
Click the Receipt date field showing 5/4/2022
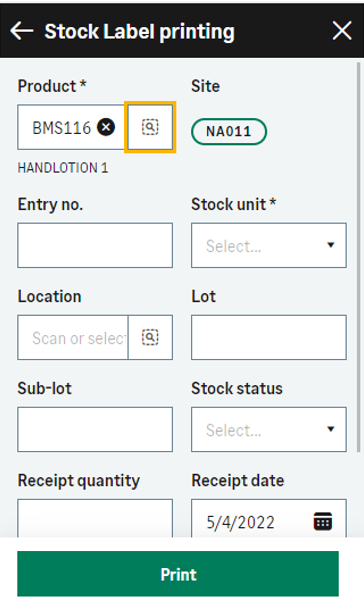click(269, 518)
